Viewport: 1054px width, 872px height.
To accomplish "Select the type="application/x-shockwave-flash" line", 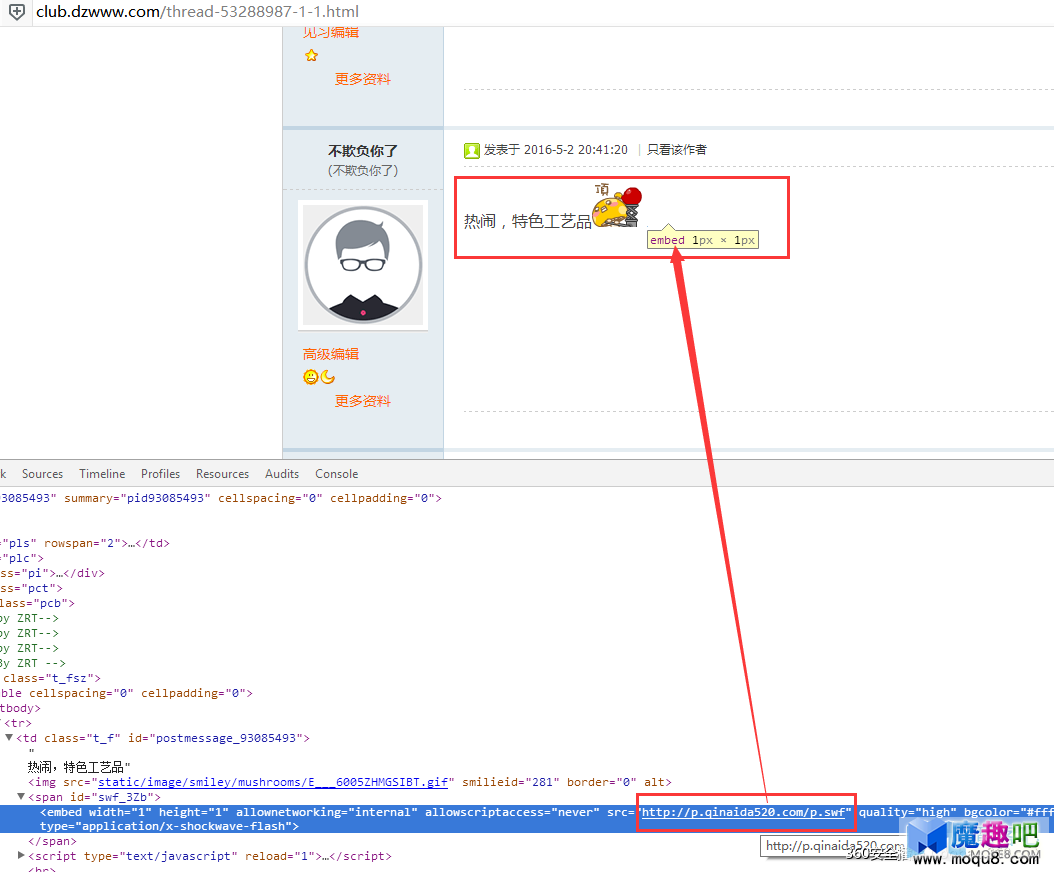I will tap(169, 826).
